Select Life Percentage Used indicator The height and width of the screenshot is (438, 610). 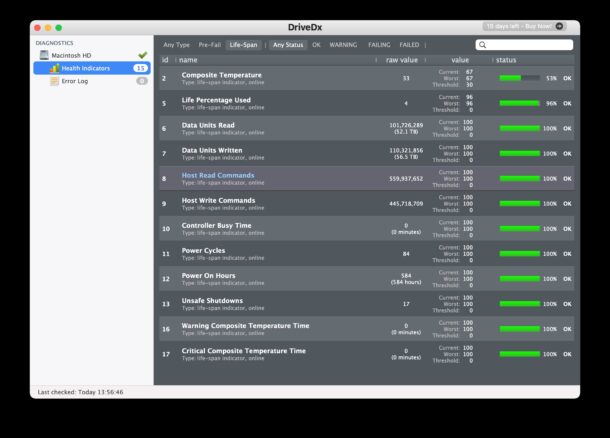click(x=216, y=100)
